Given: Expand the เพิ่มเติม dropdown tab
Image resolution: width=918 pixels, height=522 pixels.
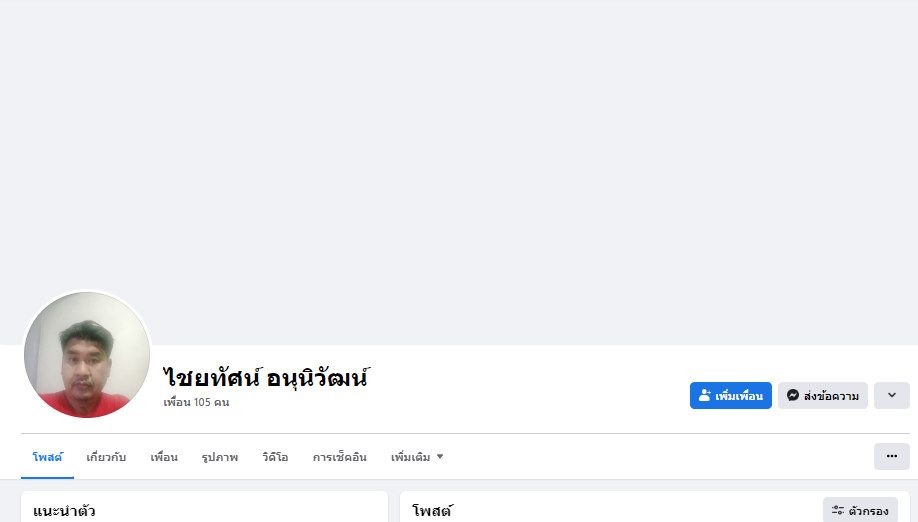Looking at the screenshot, I should 417,457.
